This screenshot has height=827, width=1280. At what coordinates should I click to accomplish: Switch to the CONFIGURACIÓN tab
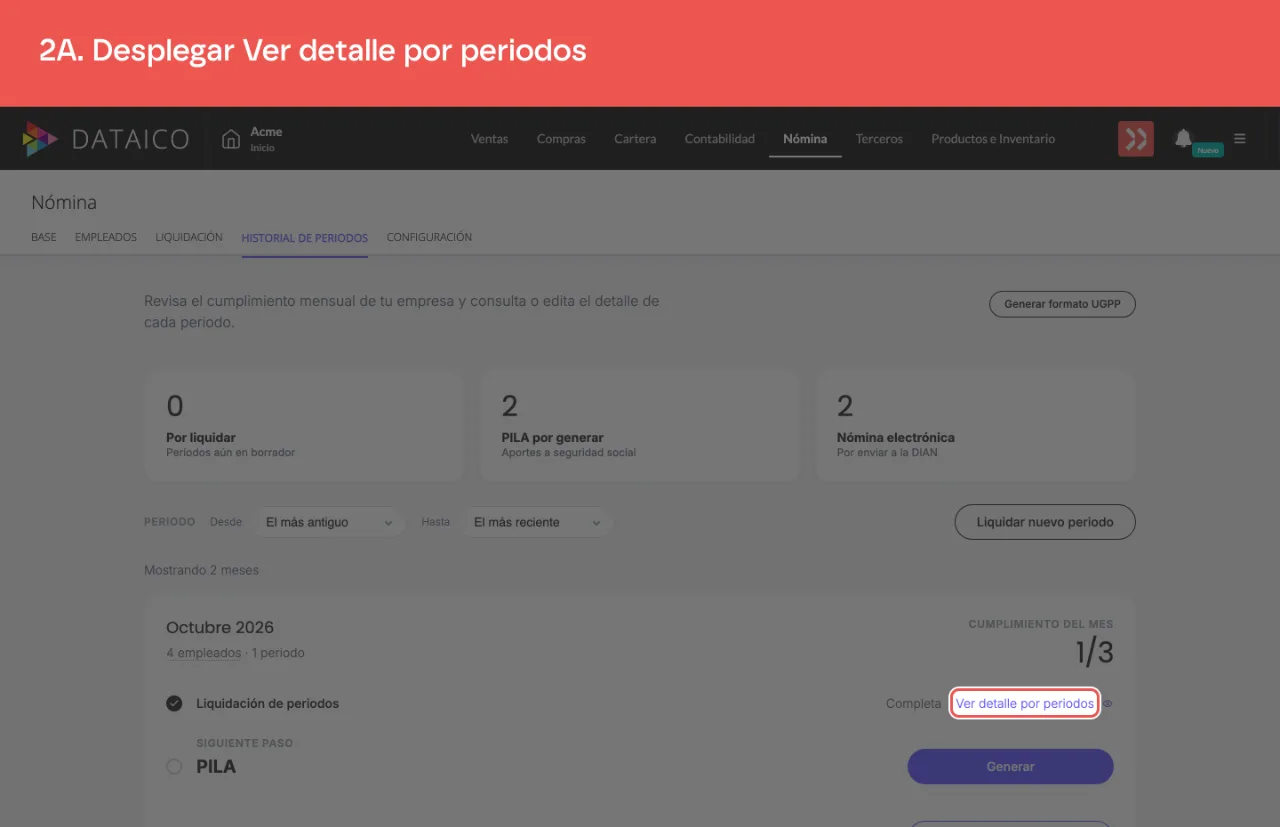click(429, 238)
